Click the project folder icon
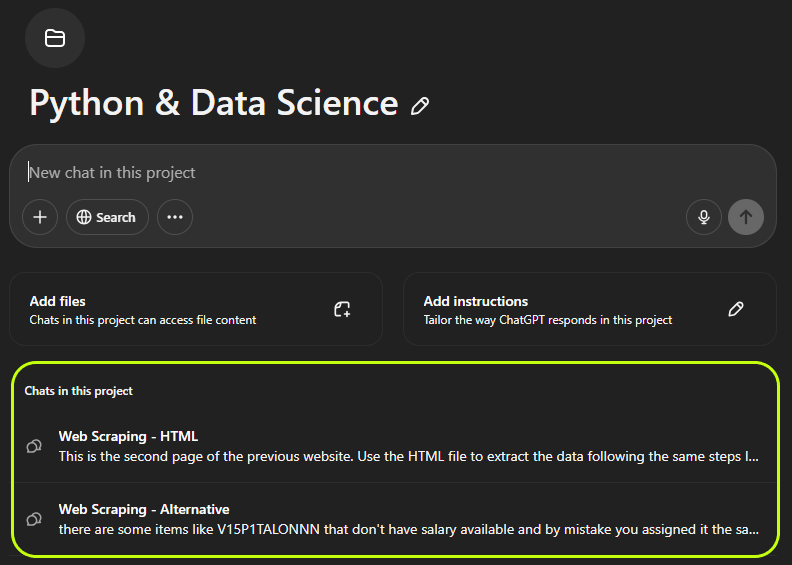This screenshot has width=792, height=565. pyautogui.click(x=55, y=38)
